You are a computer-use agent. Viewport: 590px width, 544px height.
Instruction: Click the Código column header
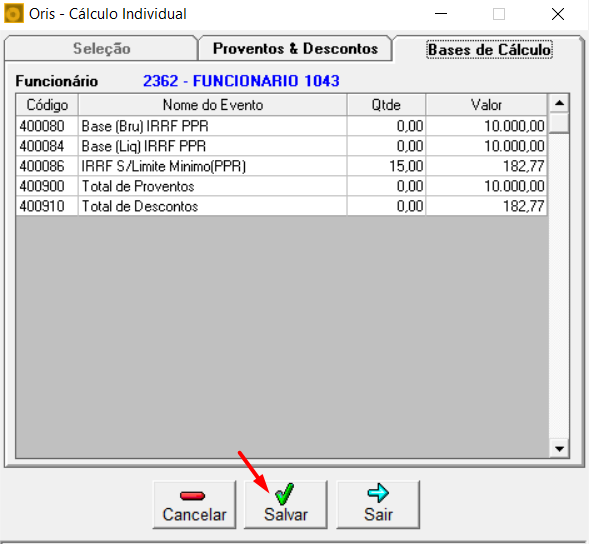pos(47,105)
